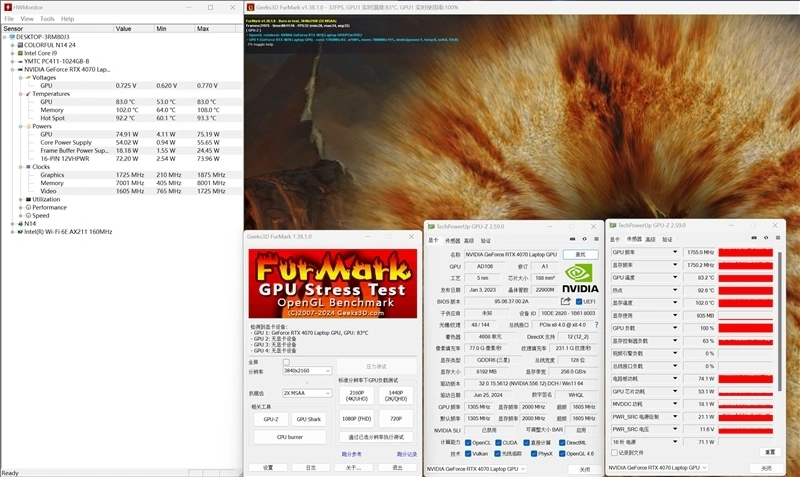Click the FurMark GPU Stress Test banner
The width and height of the screenshot is (800, 477).
tap(333, 284)
